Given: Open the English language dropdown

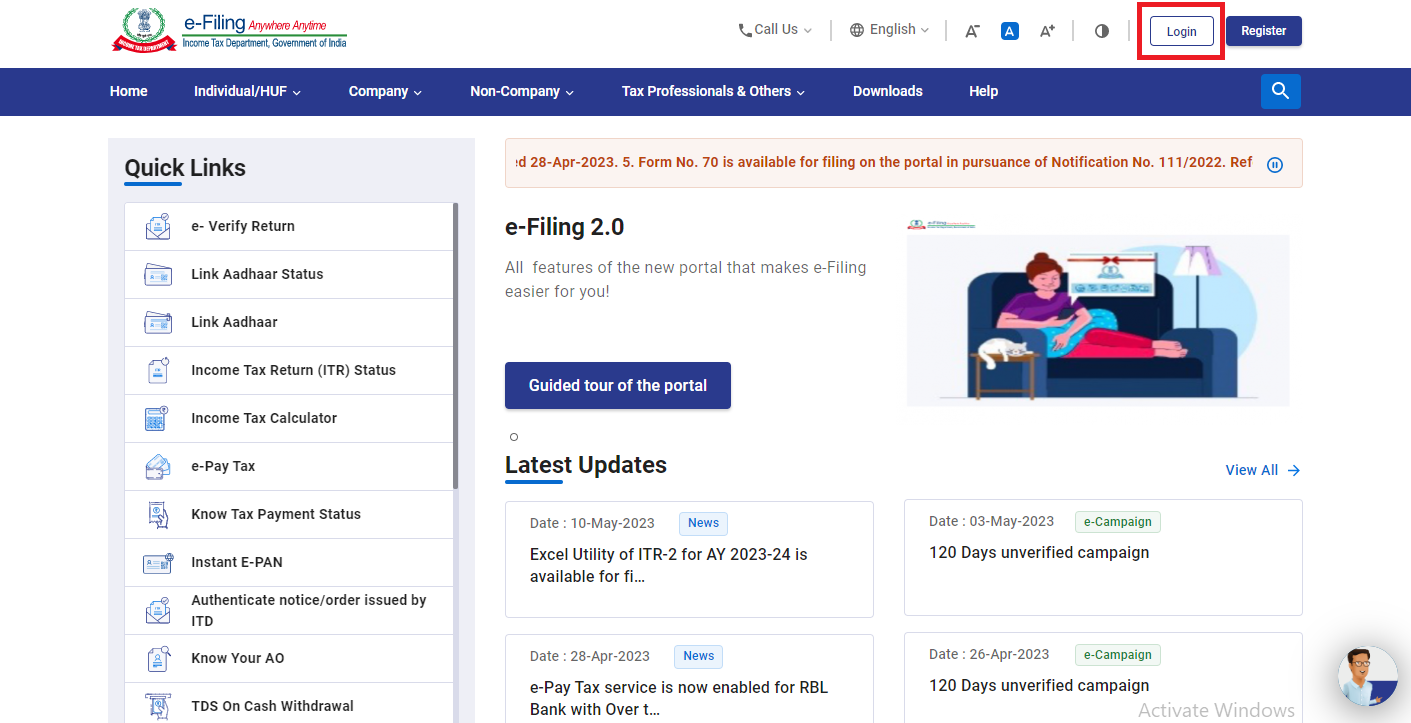Looking at the screenshot, I should (889, 30).
